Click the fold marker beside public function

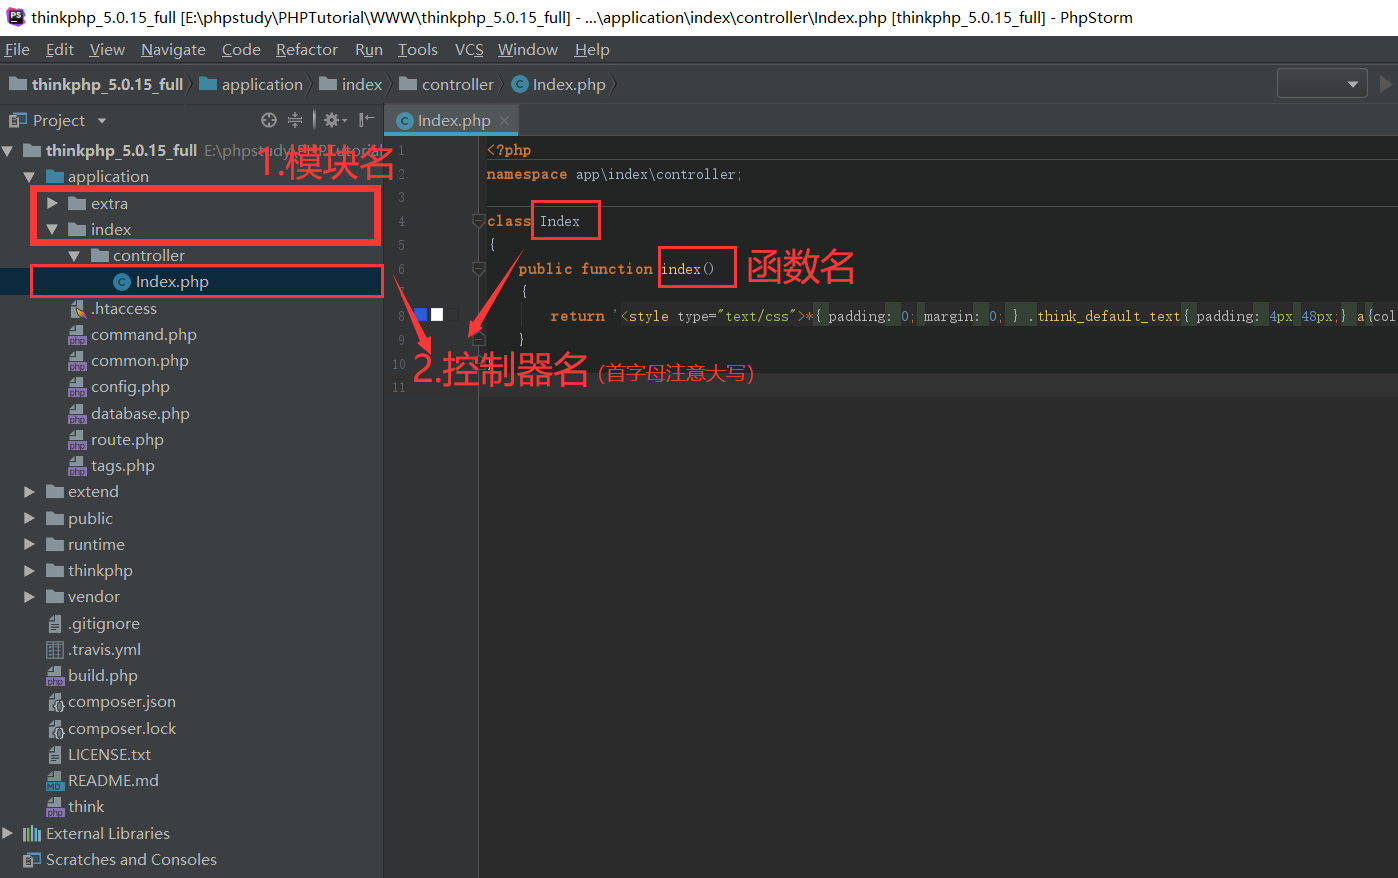click(478, 268)
